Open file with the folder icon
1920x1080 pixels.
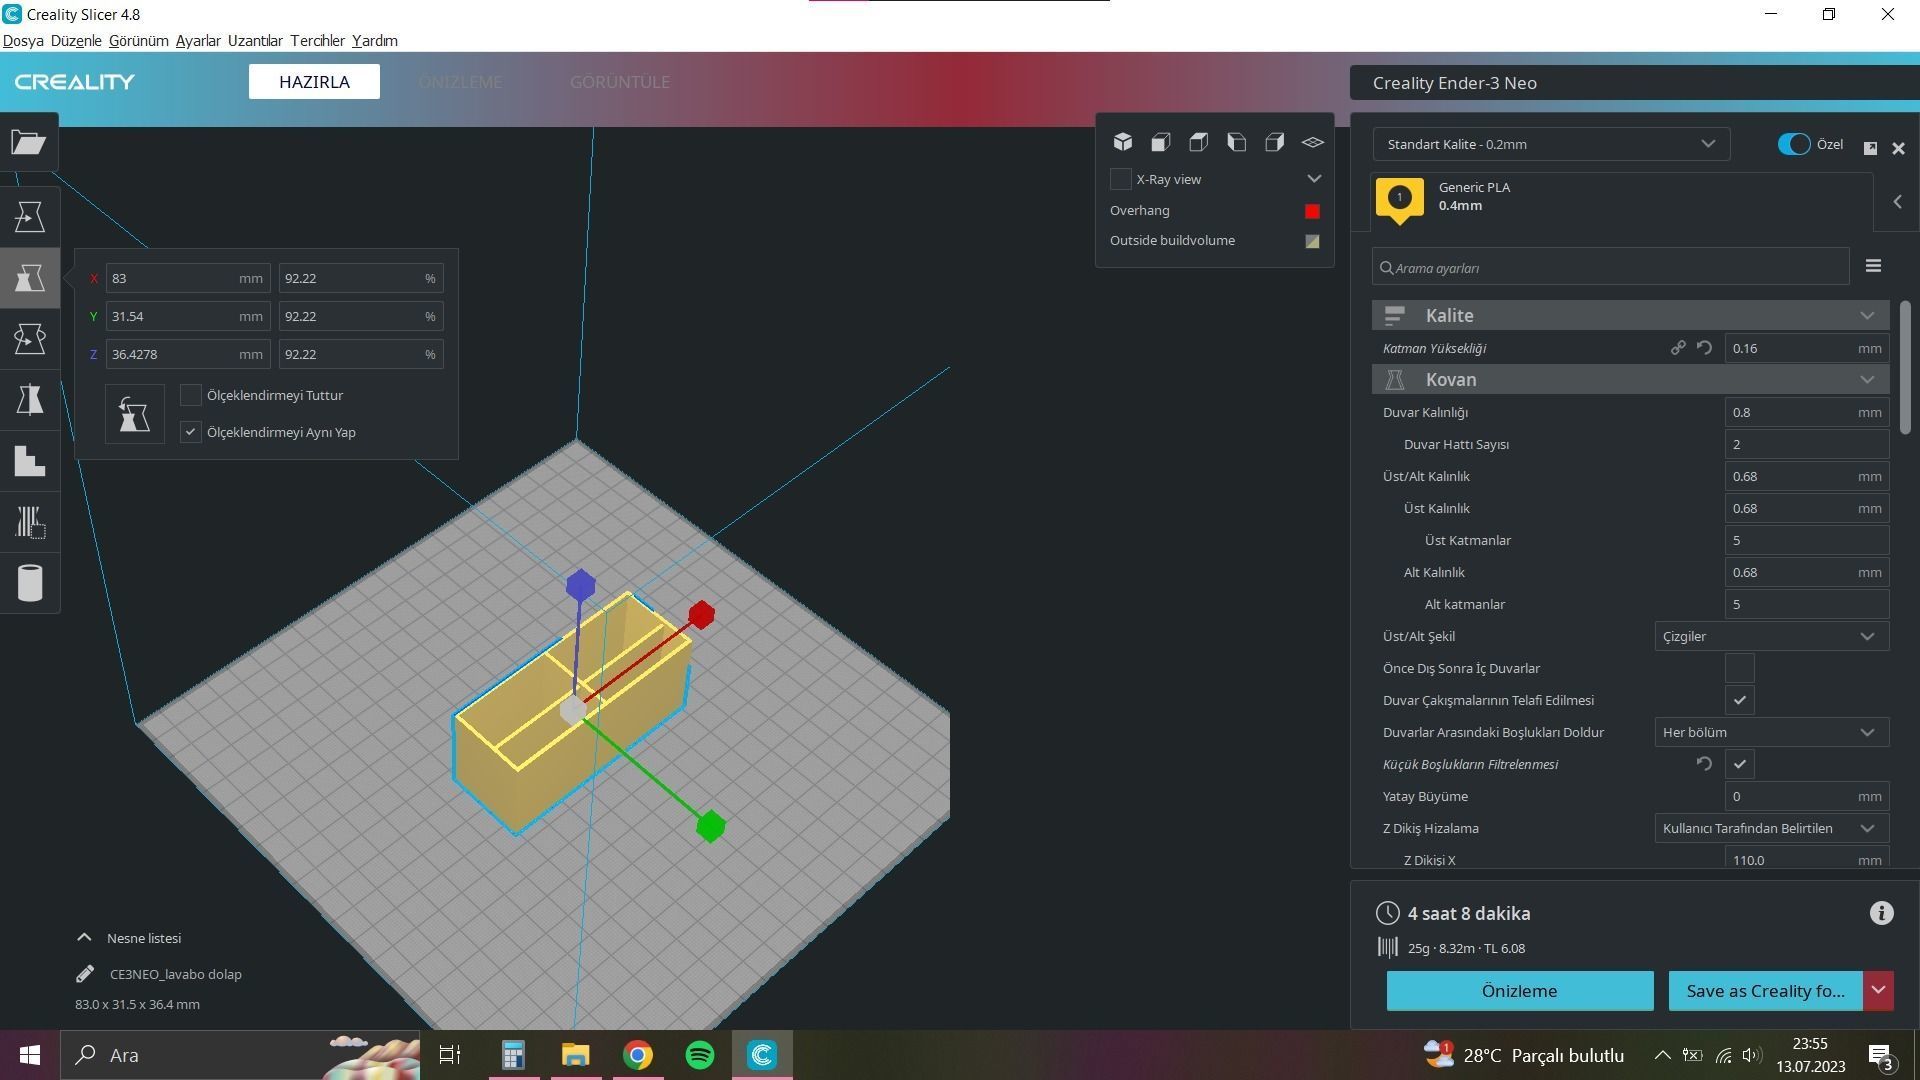click(x=29, y=143)
